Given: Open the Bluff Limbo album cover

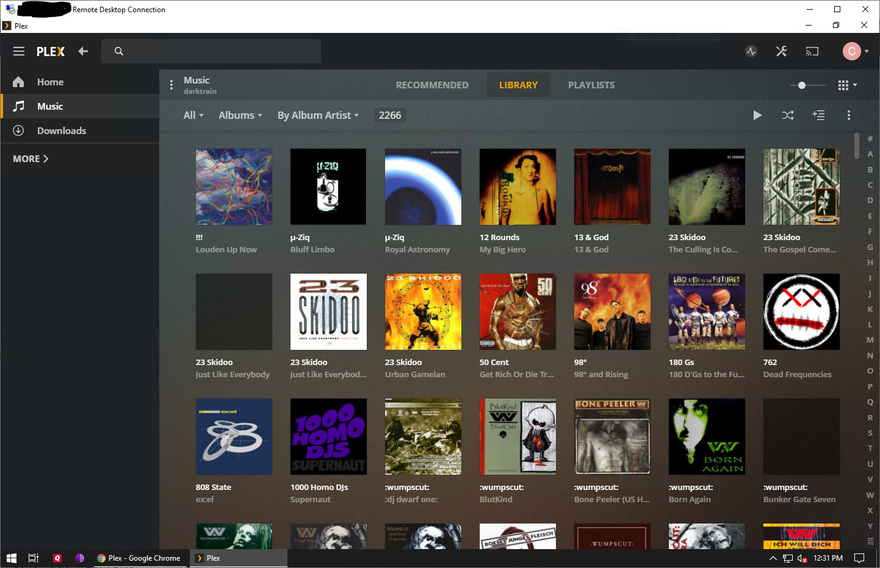Looking at the screenshot, I should [328, 187].
